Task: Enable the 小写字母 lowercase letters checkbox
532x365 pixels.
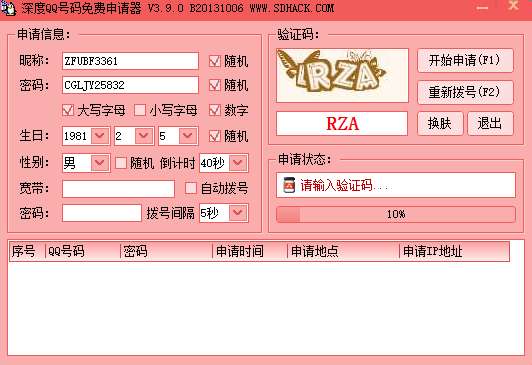Action: 140,110
